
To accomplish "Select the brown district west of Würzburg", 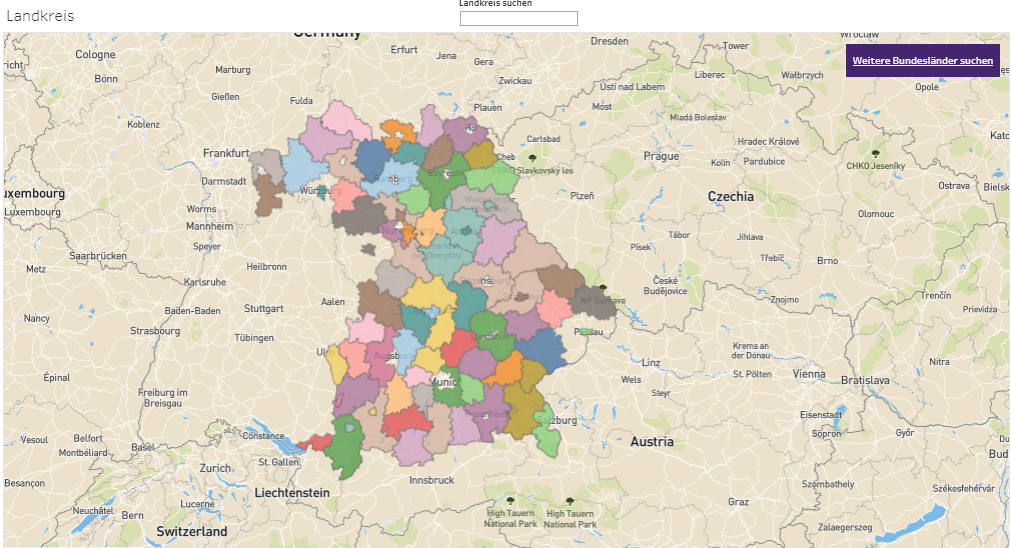I will coord(268,195).
